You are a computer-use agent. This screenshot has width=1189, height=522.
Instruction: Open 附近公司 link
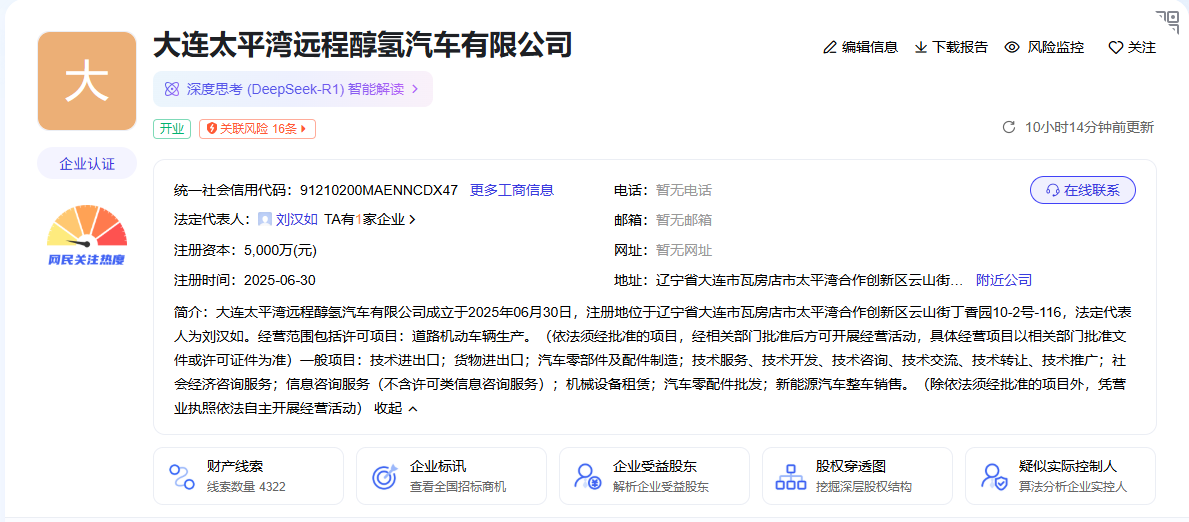pyautogui.click(x=1004, y=280)
